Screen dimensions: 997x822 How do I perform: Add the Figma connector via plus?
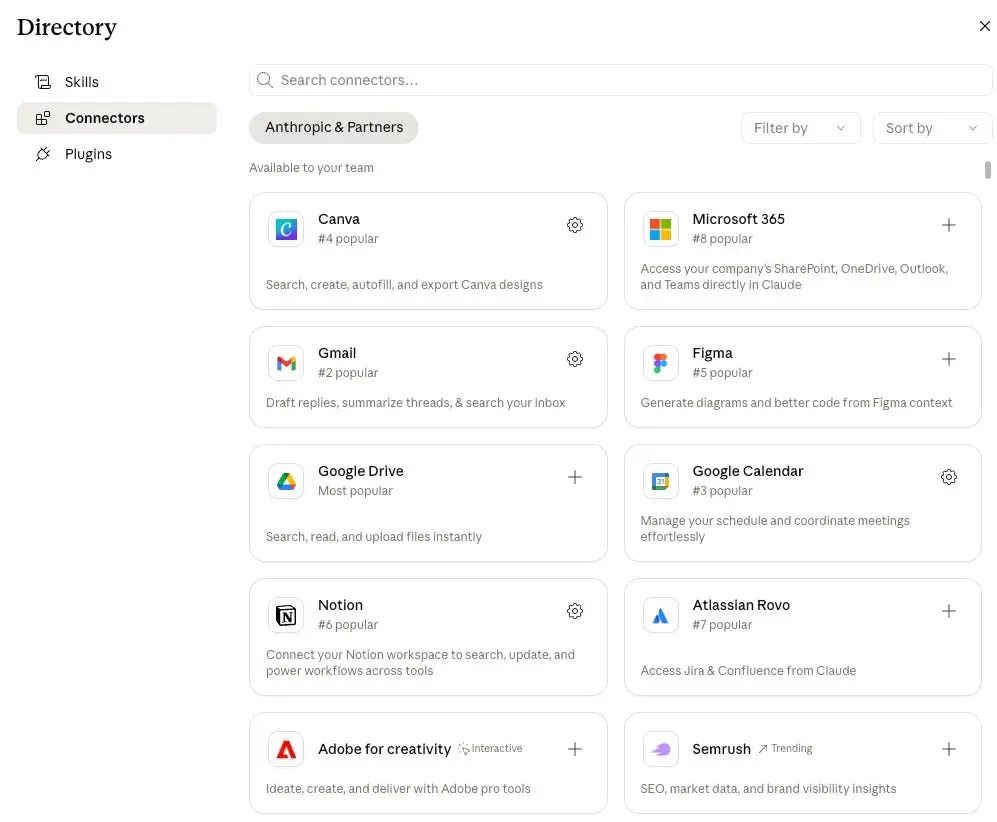coord(948,359)
